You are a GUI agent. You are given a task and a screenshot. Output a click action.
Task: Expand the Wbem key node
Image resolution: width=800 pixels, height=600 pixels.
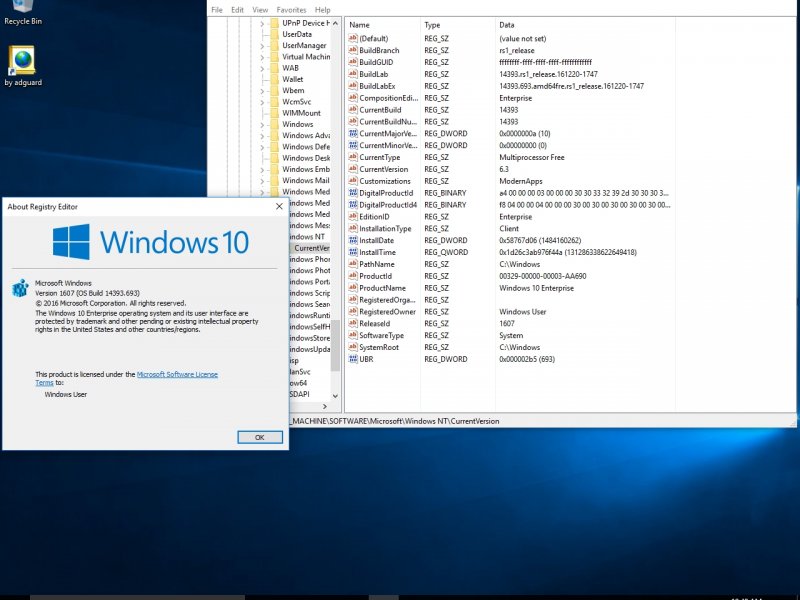coord(262,90)
